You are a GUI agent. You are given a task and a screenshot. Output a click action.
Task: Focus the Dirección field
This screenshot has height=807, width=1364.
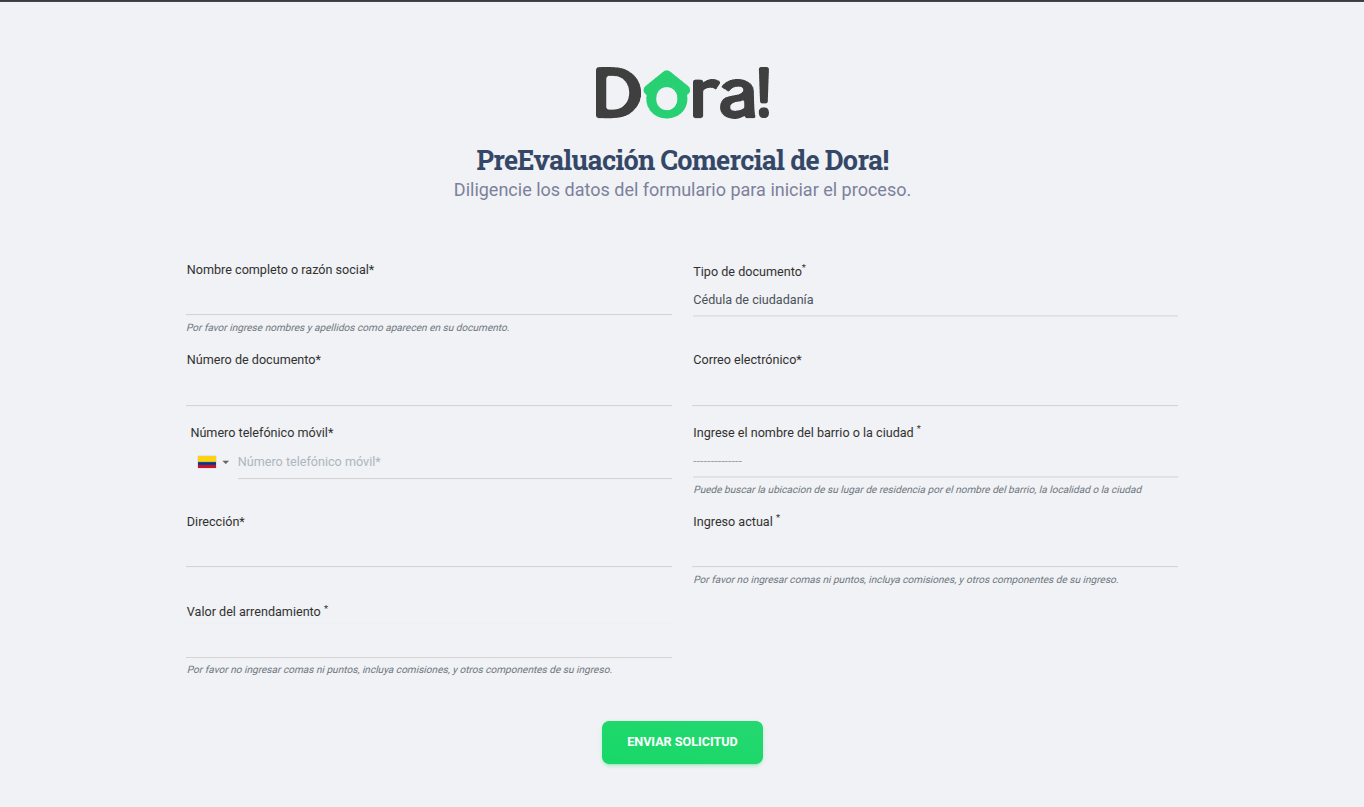point(429,551)
